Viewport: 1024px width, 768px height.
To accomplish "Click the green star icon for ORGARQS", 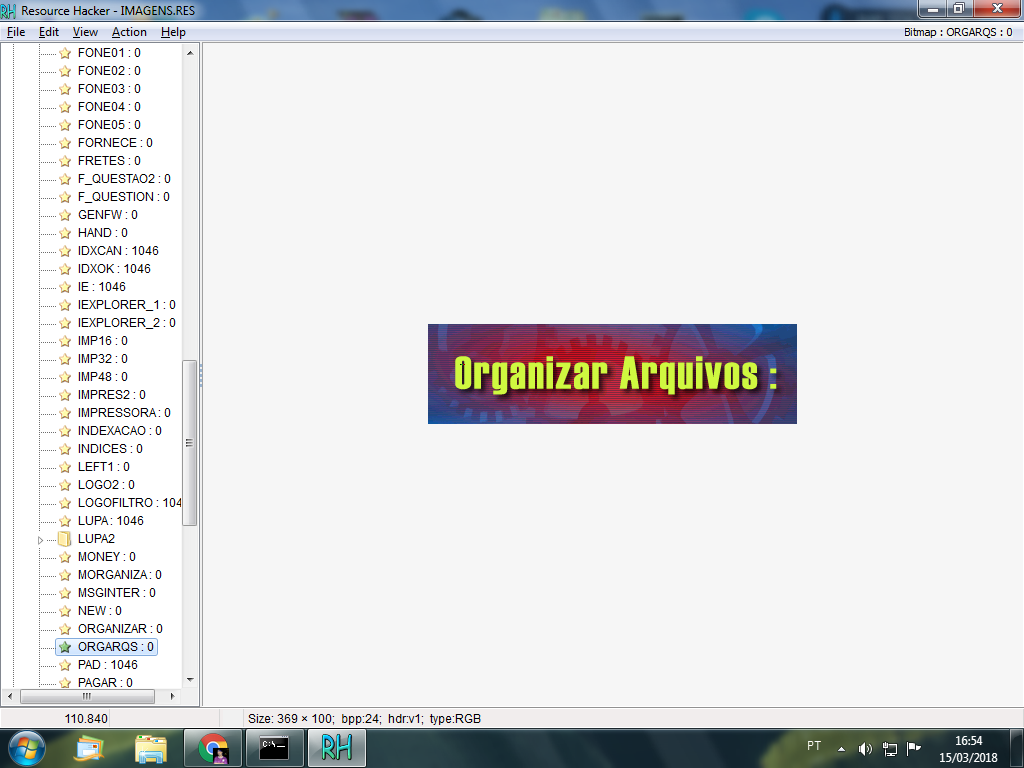I will click(x=65, y=647).
